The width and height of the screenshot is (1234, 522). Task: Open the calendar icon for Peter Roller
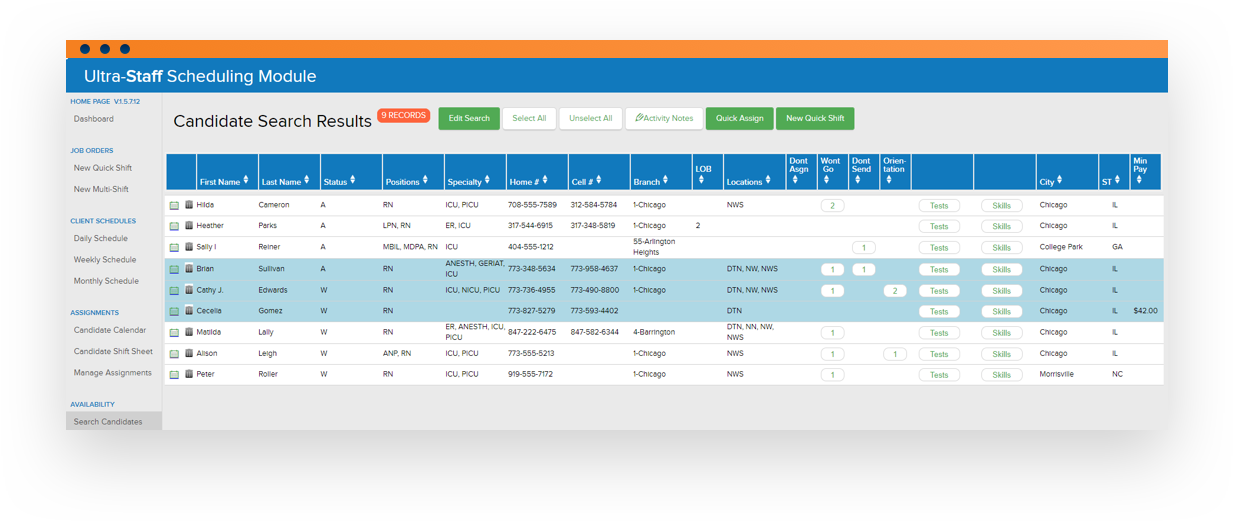click(174, 375)
